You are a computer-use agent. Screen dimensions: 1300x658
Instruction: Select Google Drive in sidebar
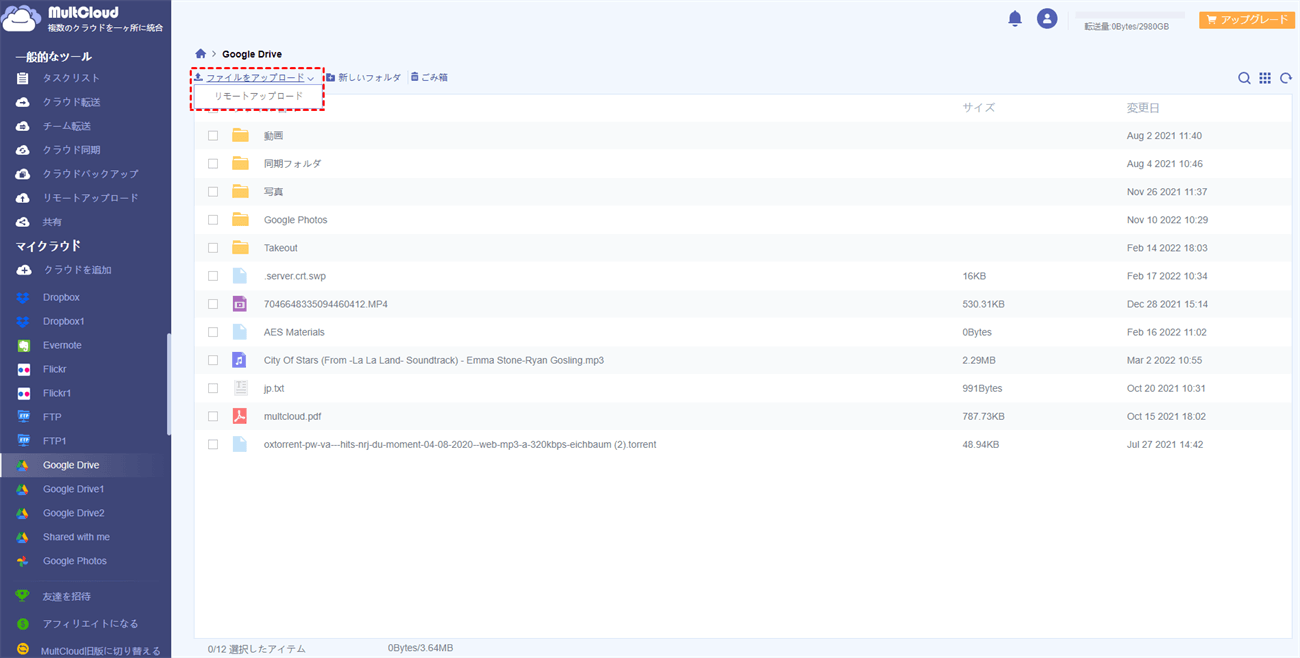tap(71, 465)
